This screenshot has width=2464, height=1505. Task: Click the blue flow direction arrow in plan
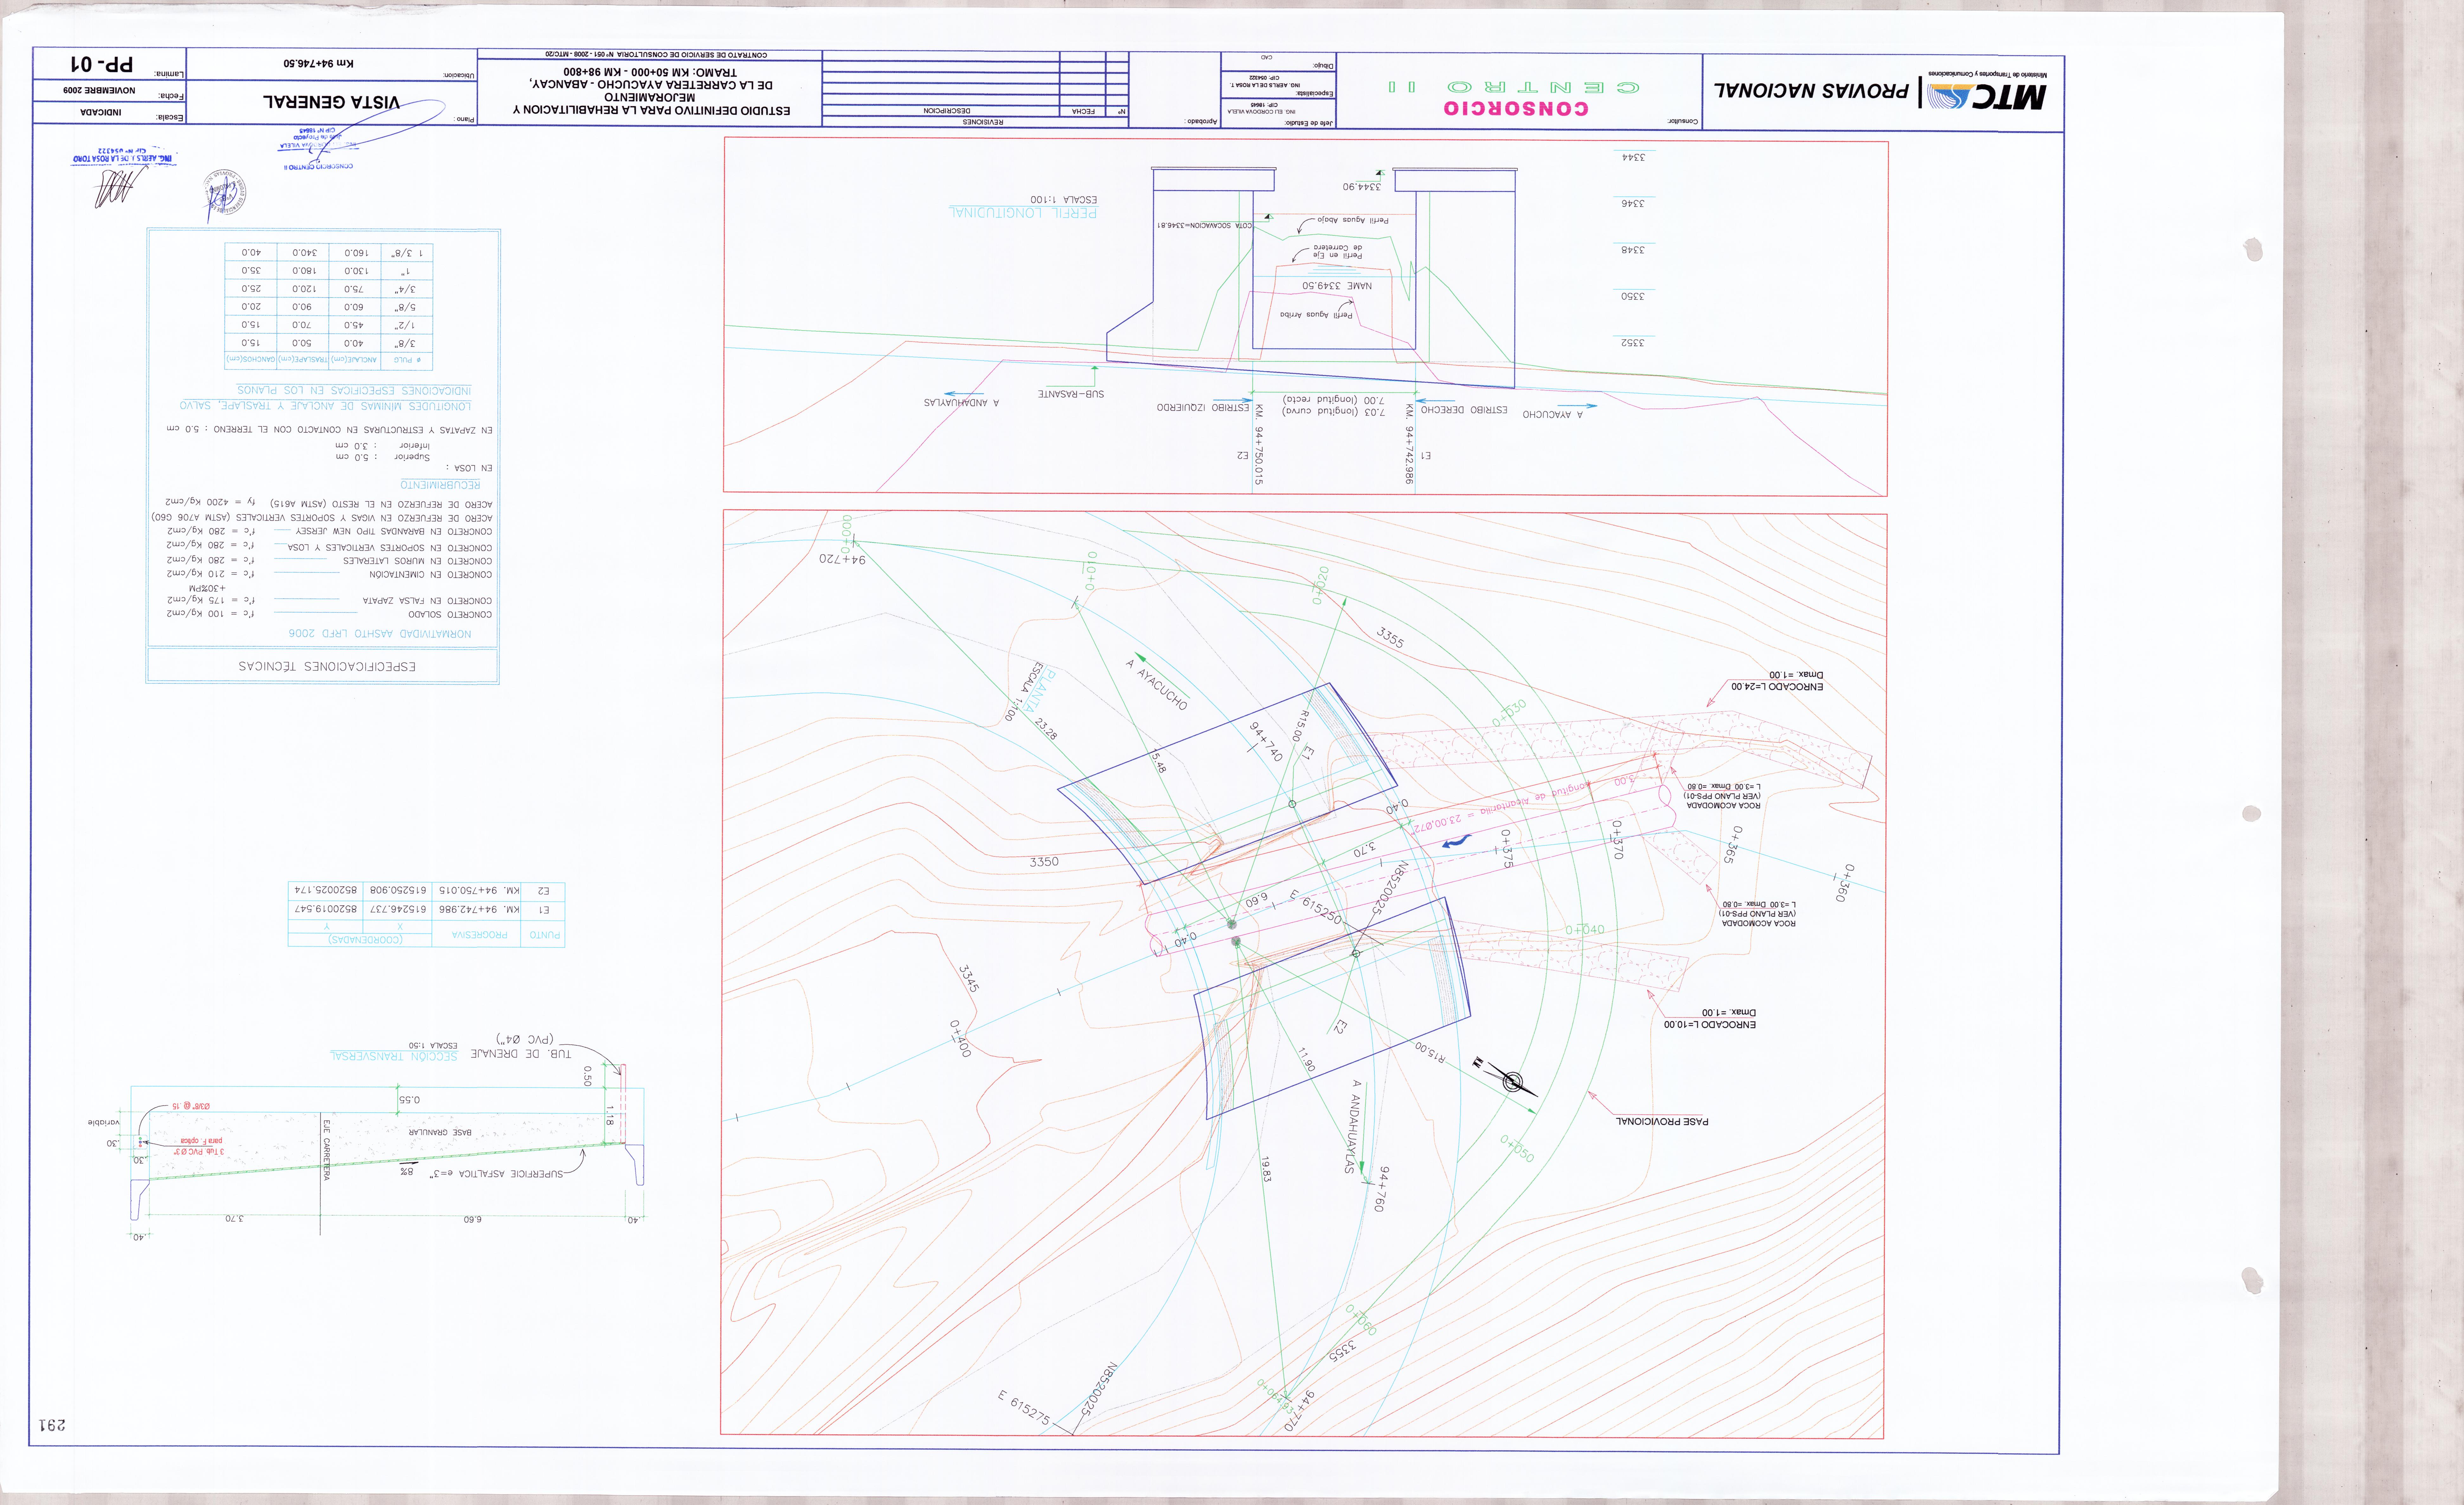tap(1457, 842)
